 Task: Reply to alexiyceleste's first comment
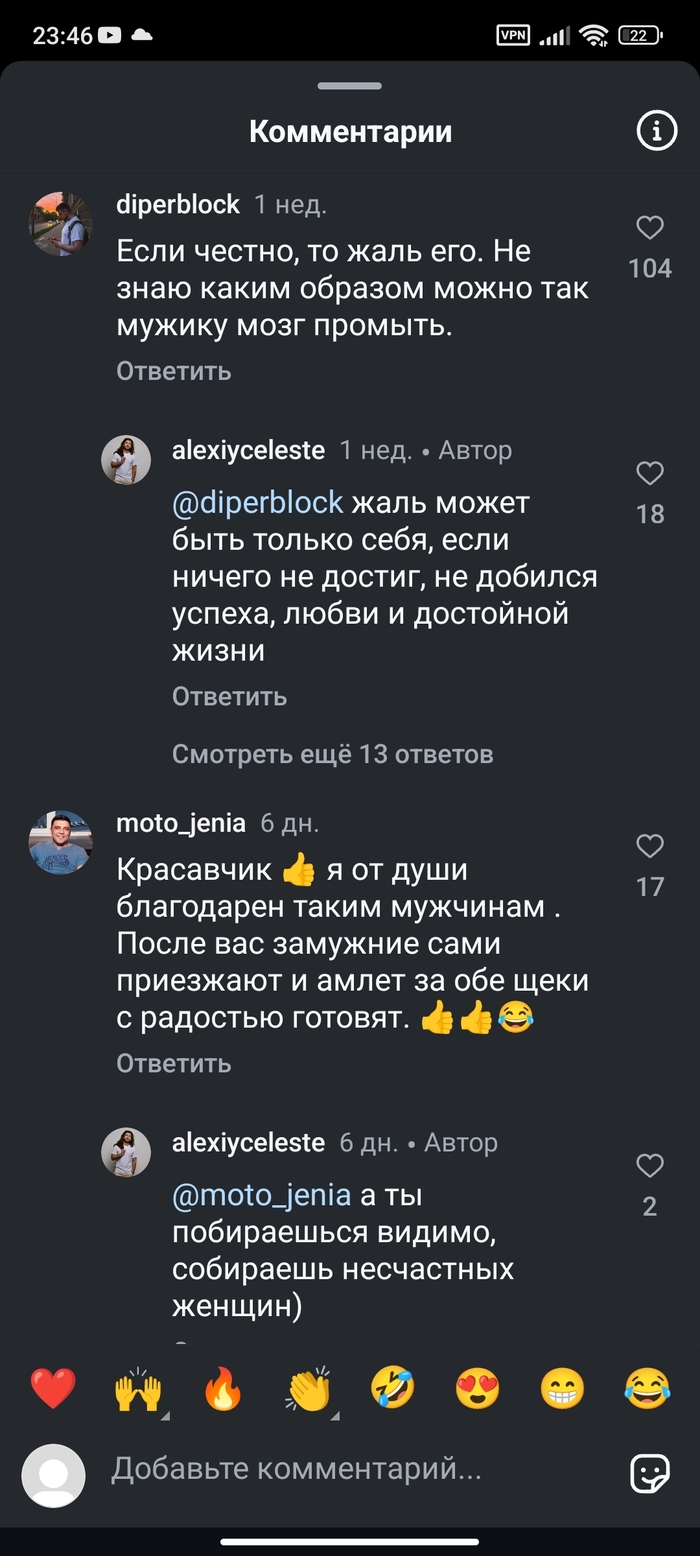coord(229,696)
